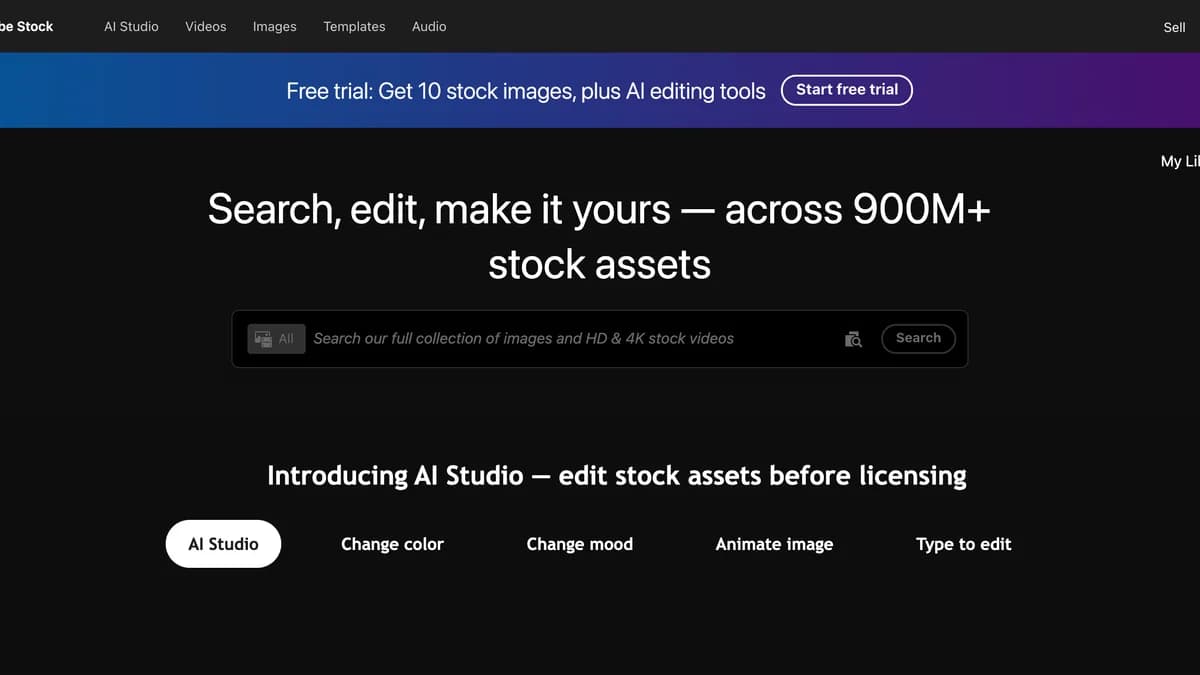Switch to the Change color tab
The width and height of the screenshot is (1200, 675).
click(392, 544)
